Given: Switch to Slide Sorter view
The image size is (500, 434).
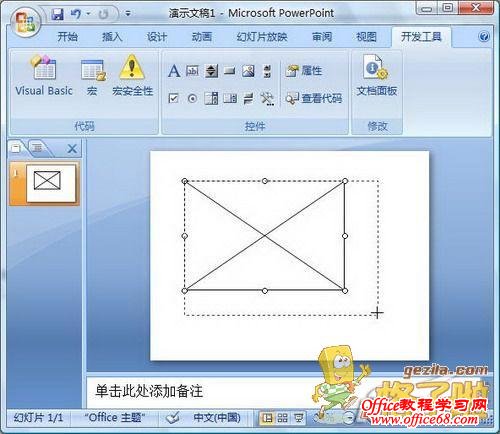Looking at the screenshot, I should (x=282, y=418).
